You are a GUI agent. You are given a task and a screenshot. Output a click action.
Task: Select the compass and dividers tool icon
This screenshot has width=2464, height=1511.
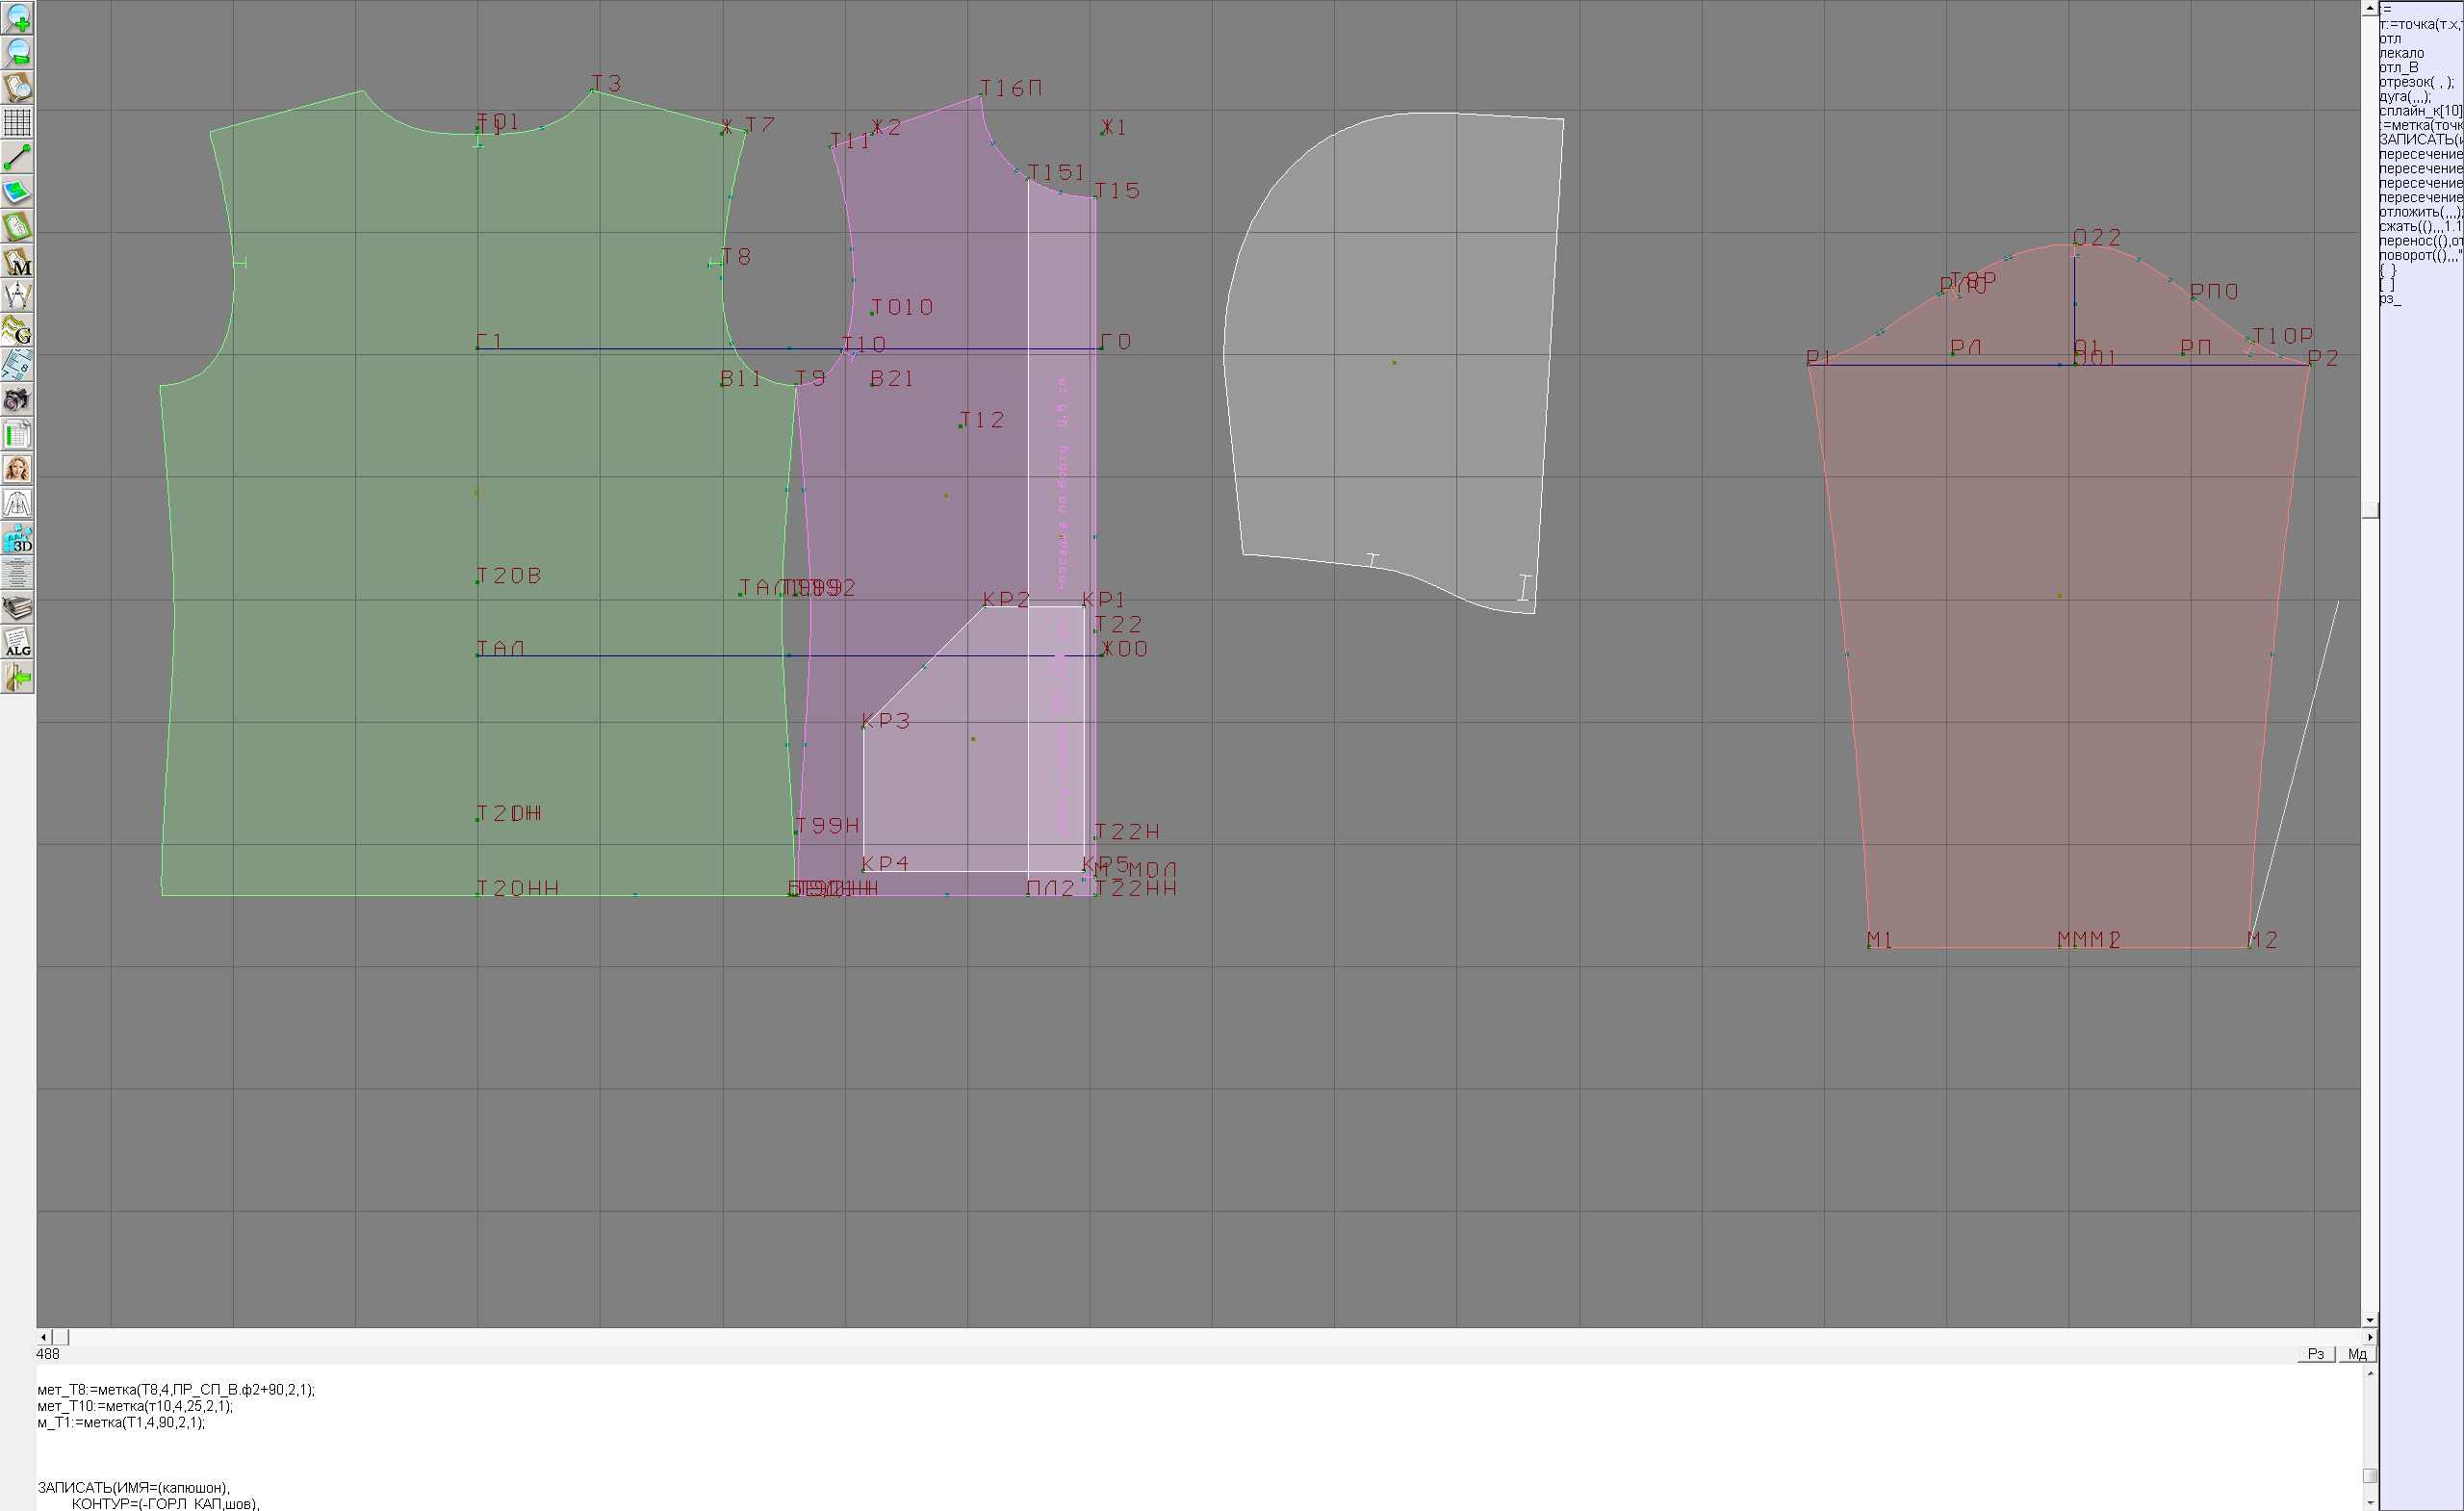(x=17, y=296)
